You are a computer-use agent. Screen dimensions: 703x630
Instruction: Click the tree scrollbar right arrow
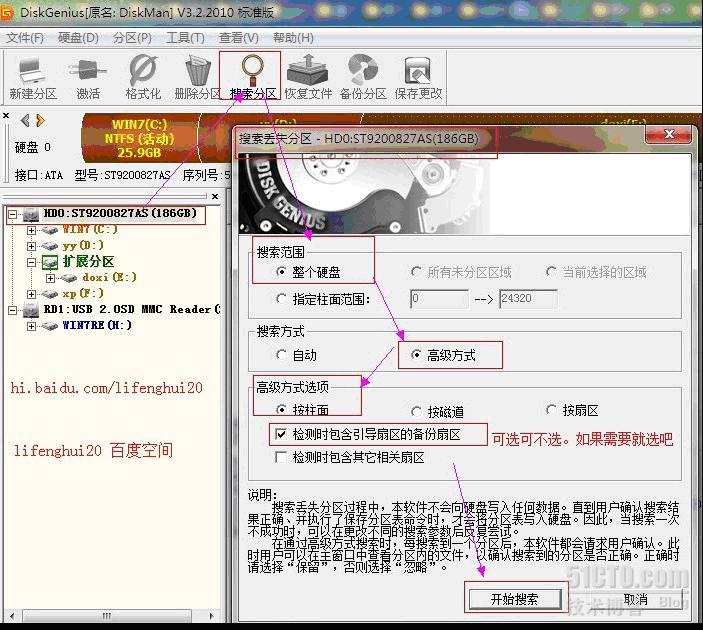click(x=212, y=616)
